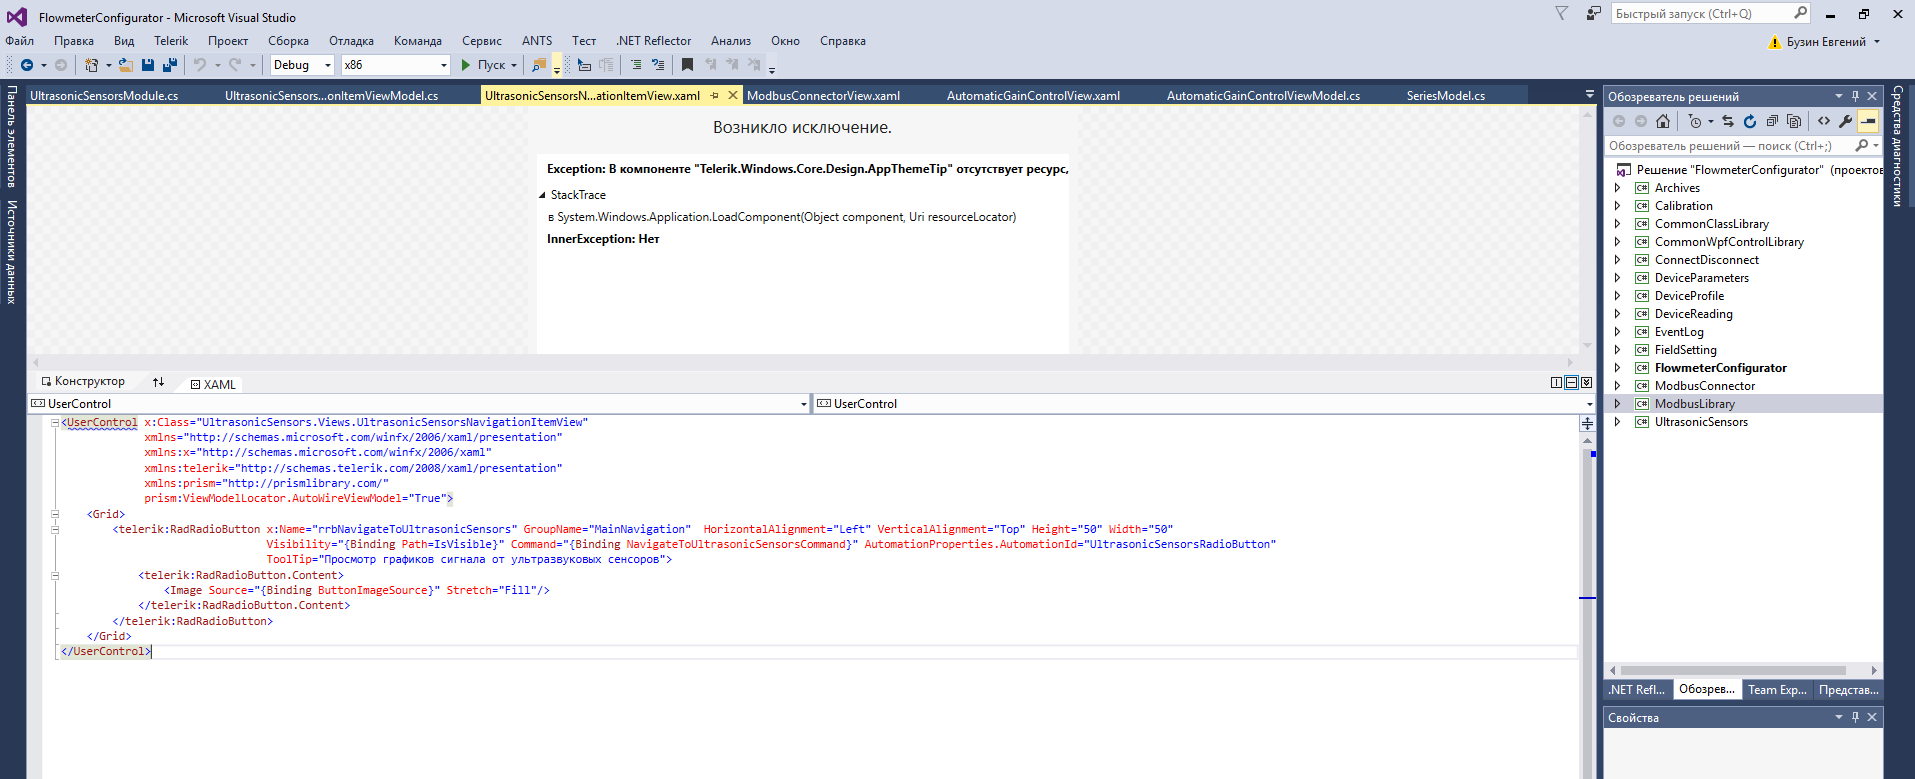Click the swap panes arrows icon
The height and width of the screenshot is (779, 1915).
pyautogui.click(x=158, y=382)
